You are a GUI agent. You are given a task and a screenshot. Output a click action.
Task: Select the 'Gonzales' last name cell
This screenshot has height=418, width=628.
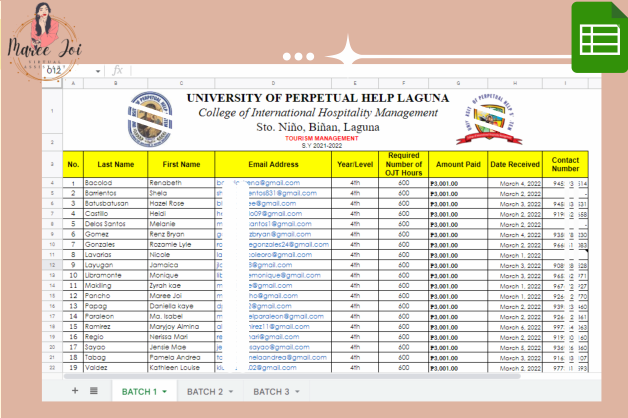point(115,244)
